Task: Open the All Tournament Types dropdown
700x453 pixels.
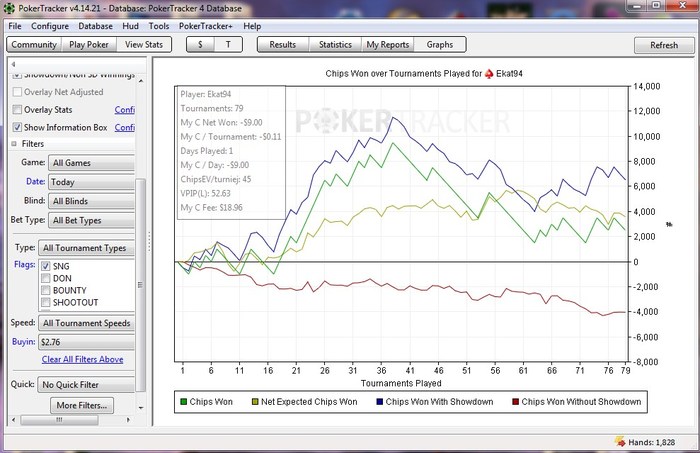Action: [87, 248]
